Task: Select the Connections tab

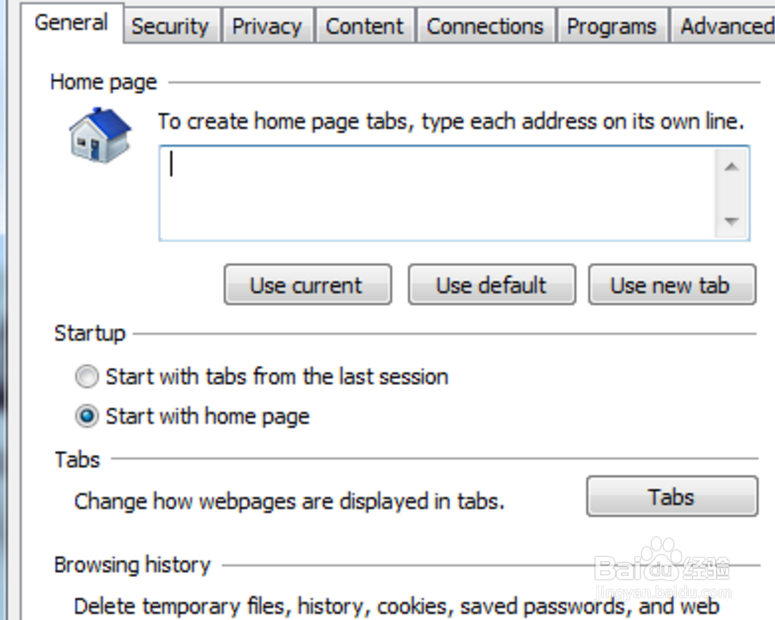Action: click(485, 26)
